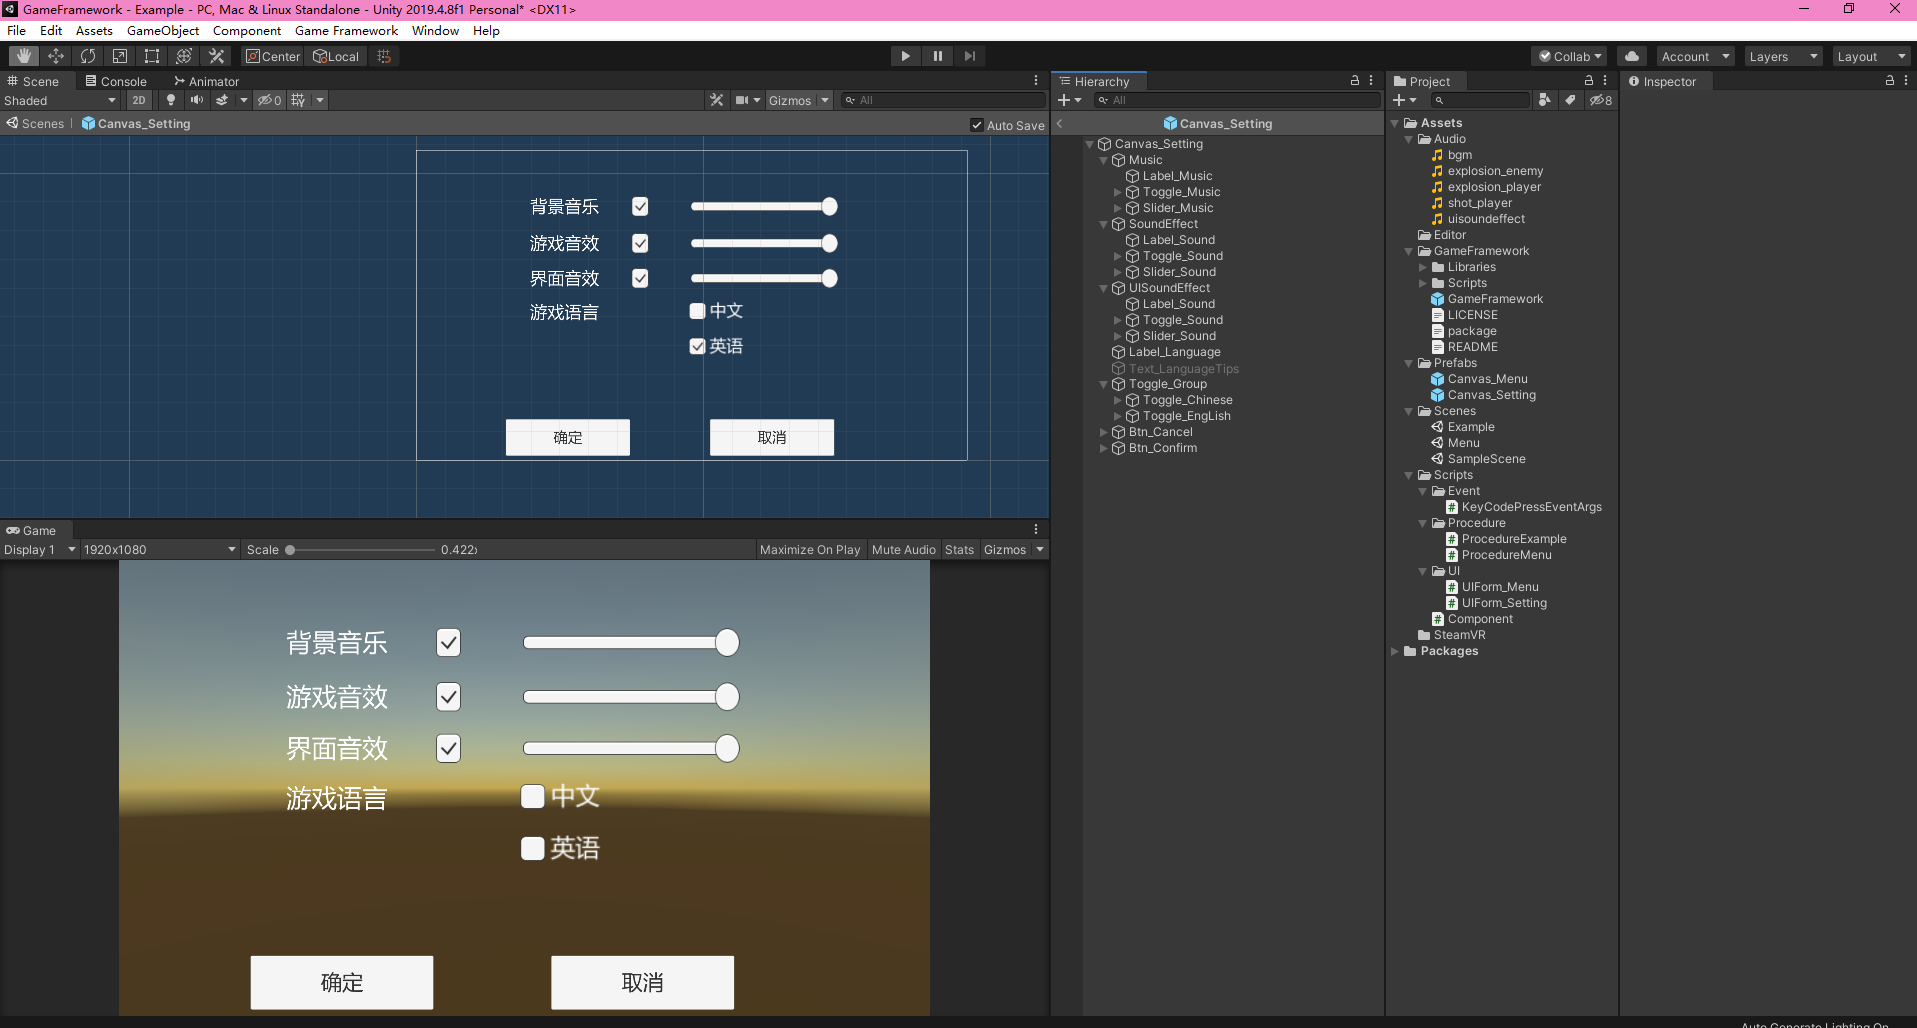Mute scene audio in the Scene toolbar
This screenshot has height=1028, width=1917.
pyautogui.click(x=196, y=100)
